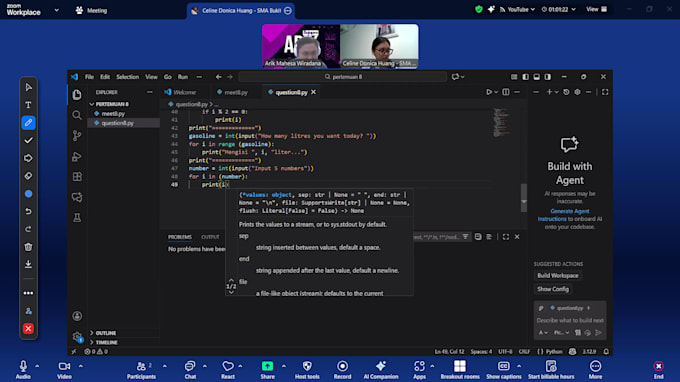Select the annotation Stamp checkmark tool
The height and width of the screenshot is (382, 680).
pyautogui.click(x=28, y=140)
